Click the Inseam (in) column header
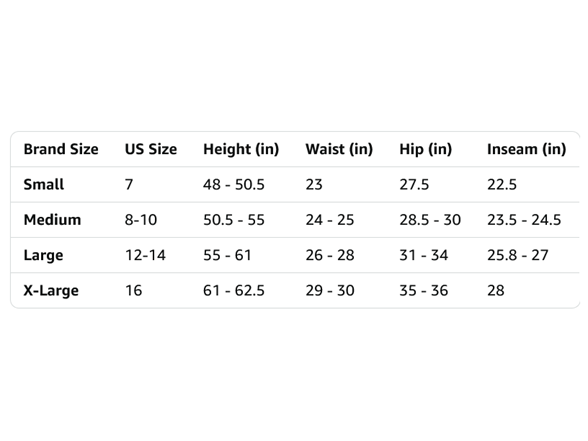 [x=526, y=149]
